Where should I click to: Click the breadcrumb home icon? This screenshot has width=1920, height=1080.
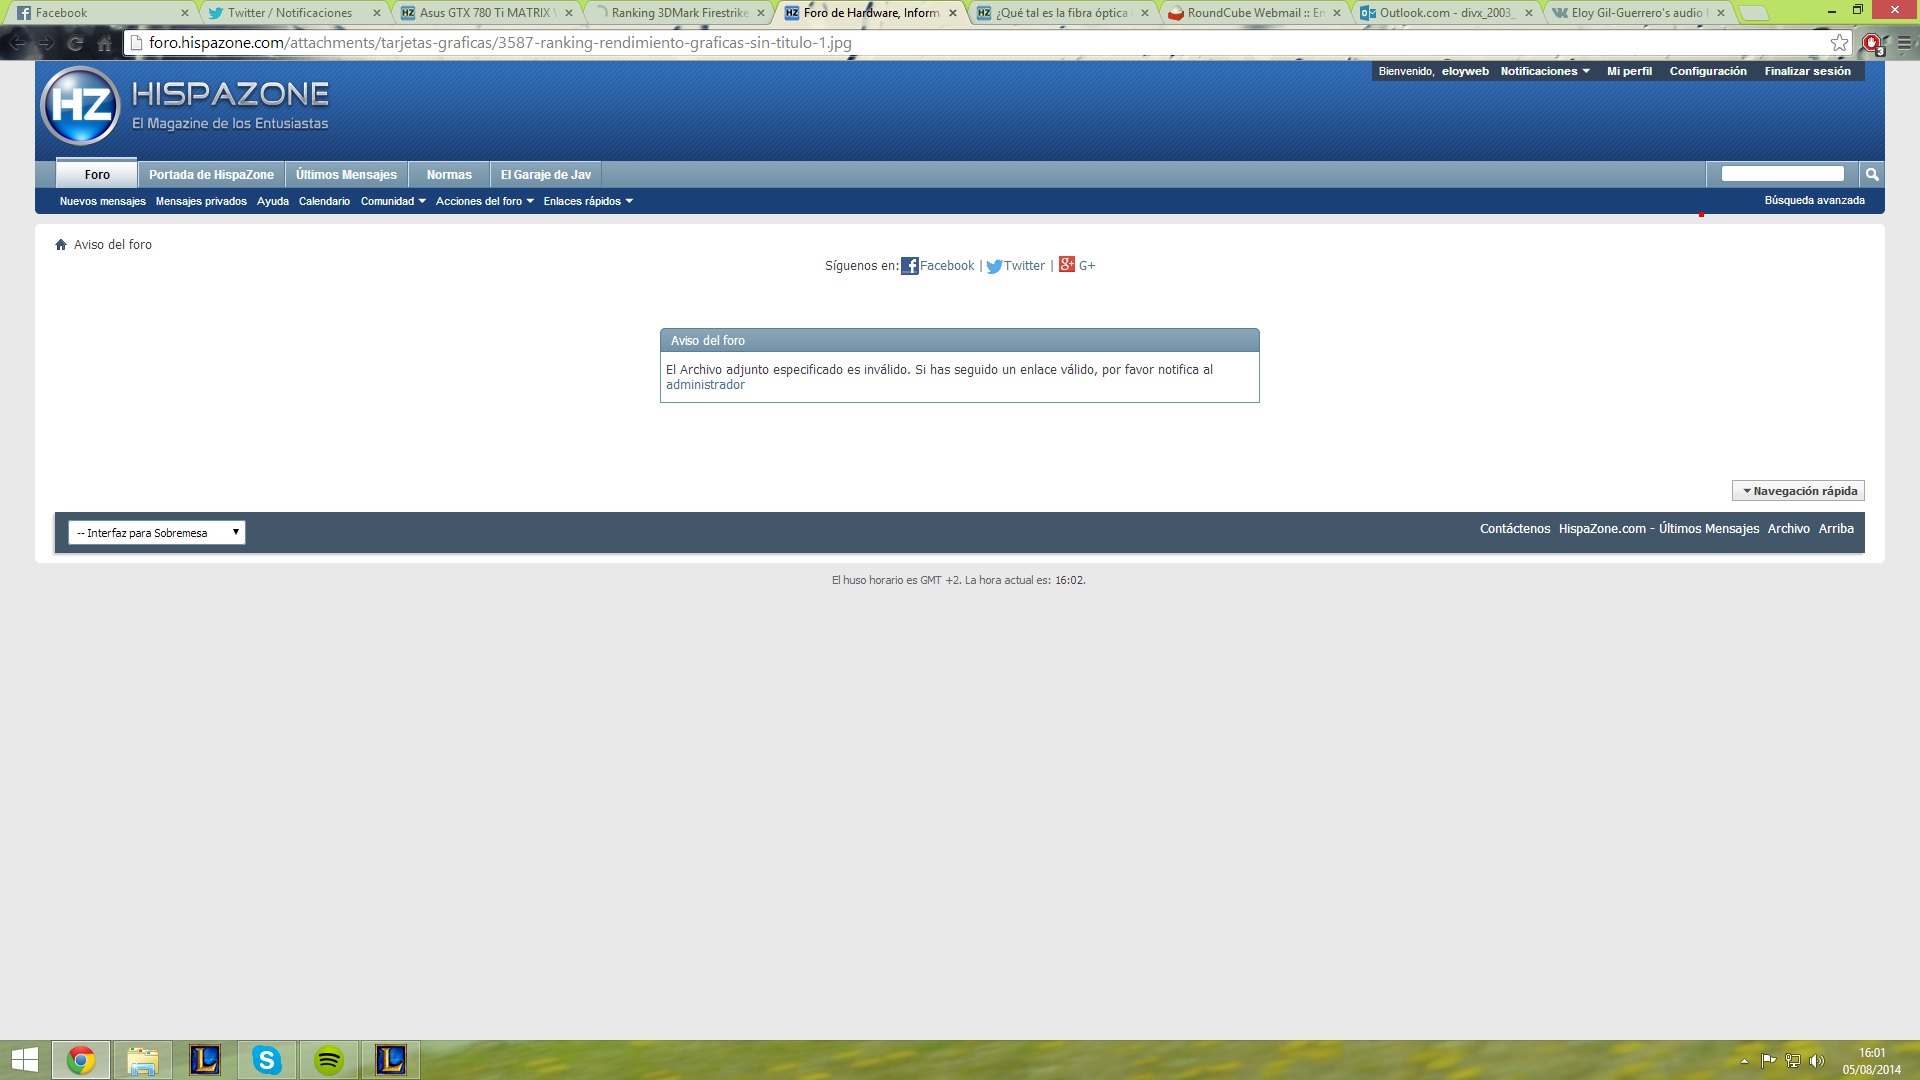(61, 245)
